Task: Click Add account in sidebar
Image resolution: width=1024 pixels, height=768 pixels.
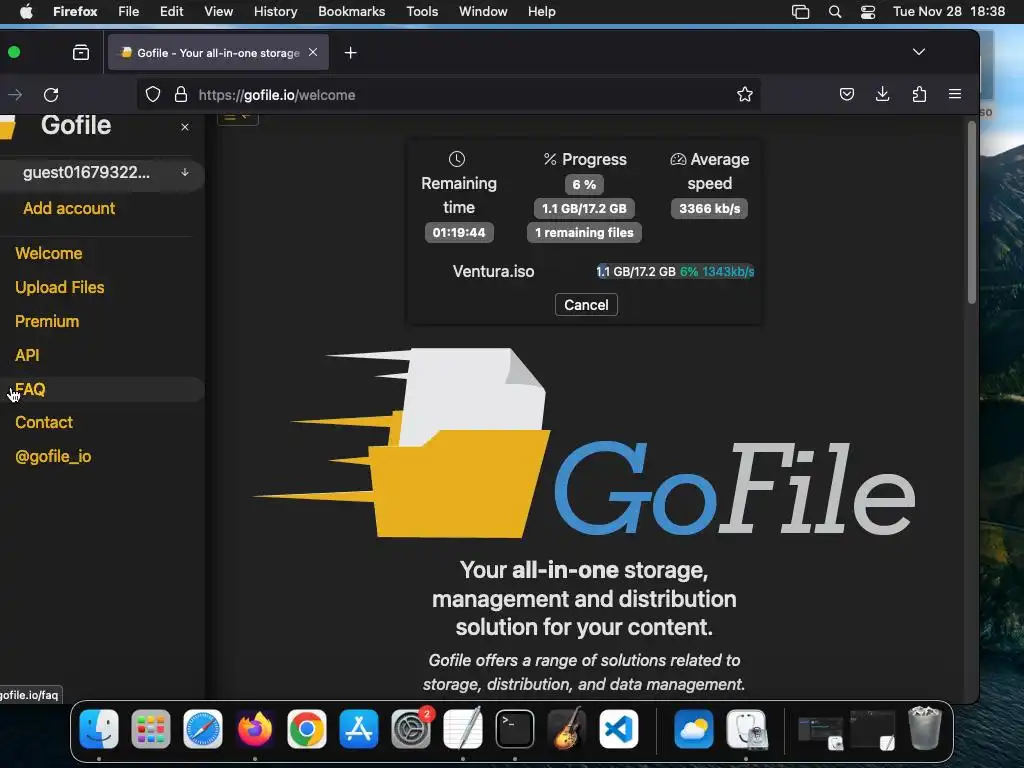Action: coord(69,208)
